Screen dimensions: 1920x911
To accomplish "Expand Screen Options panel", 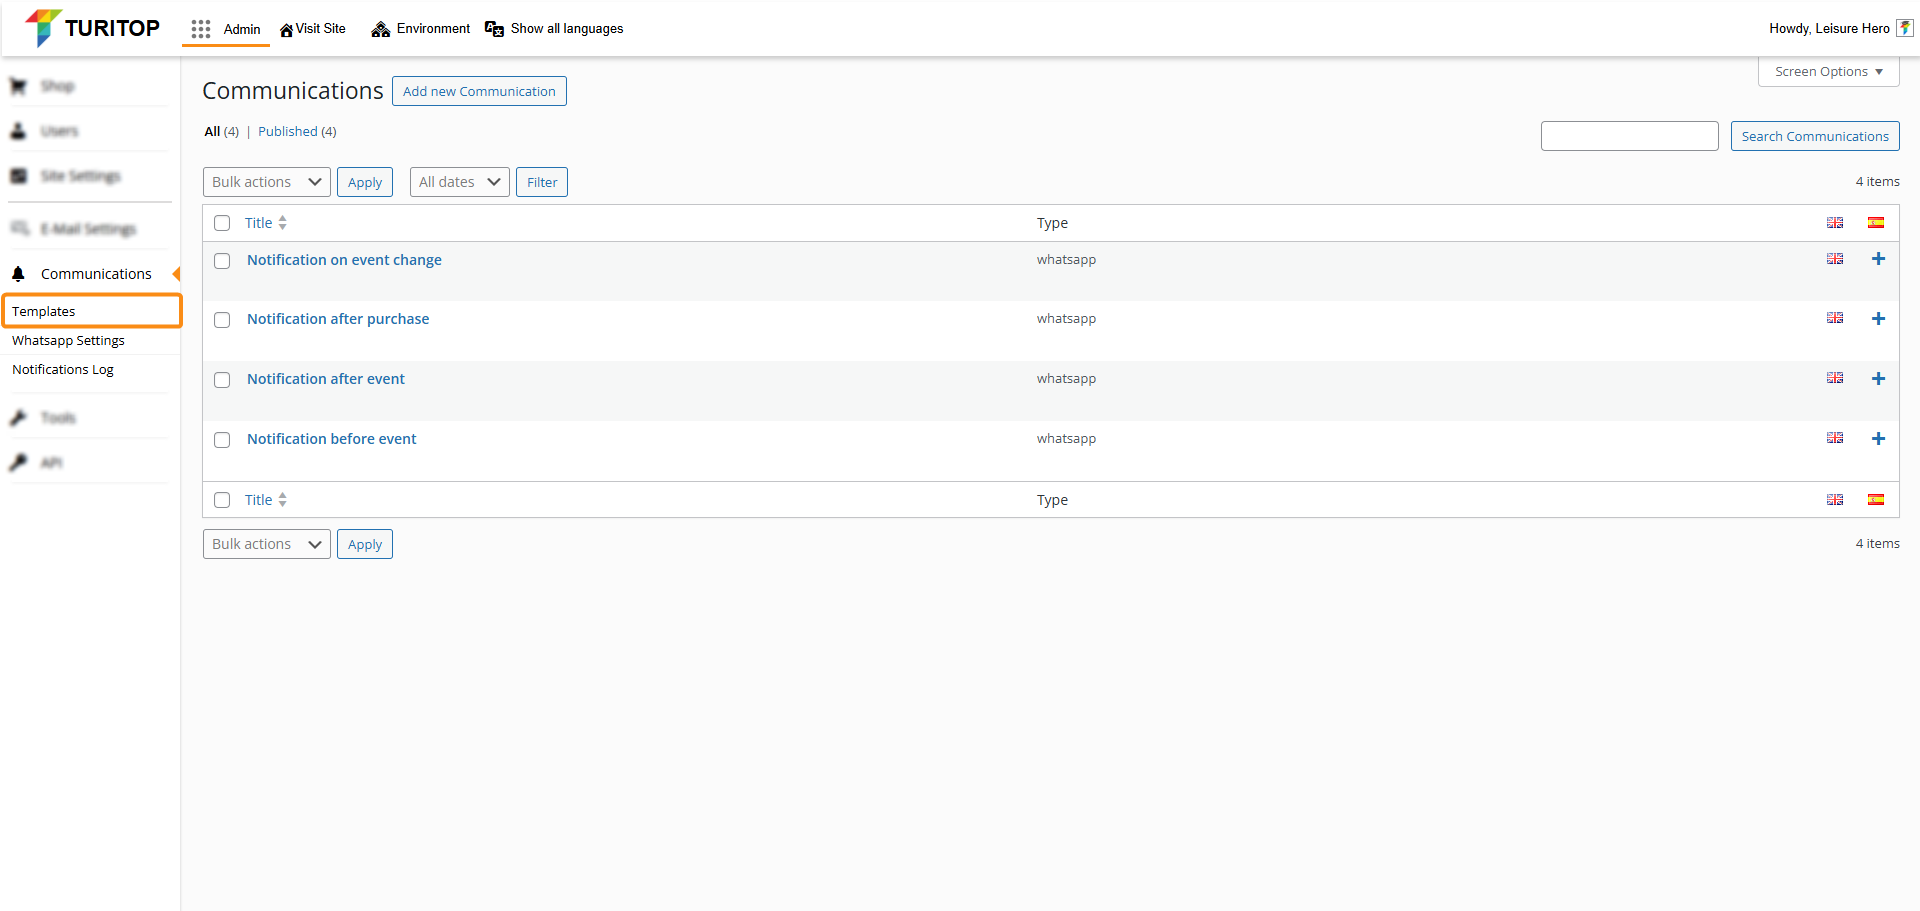I will 1828,72.
